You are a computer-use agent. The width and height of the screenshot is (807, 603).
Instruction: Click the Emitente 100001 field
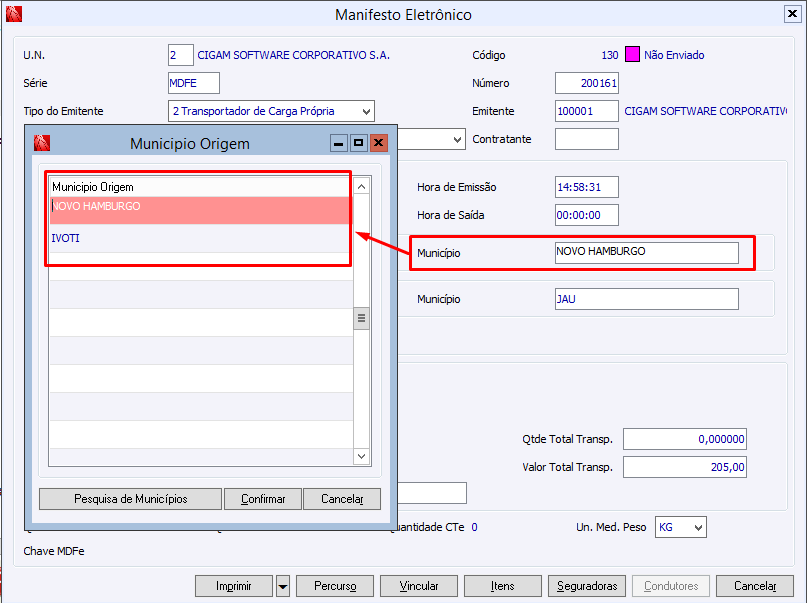(x=587, y=111)
